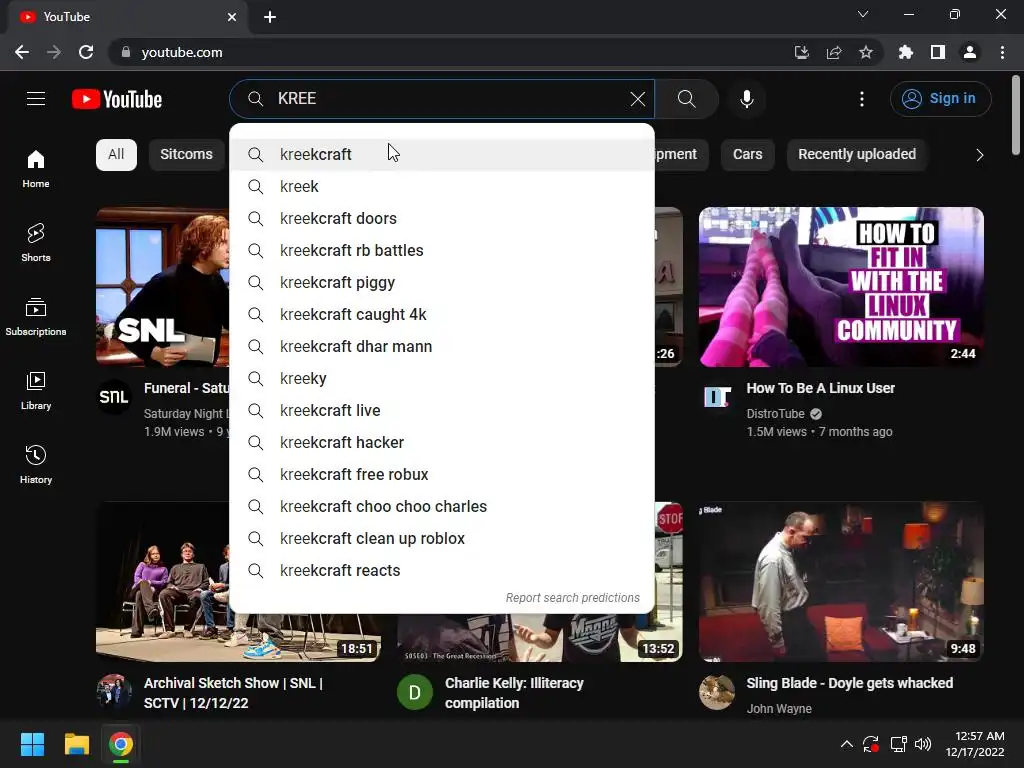This screenshot has width=1024, height=768.
Task: Open the green D channel avatar
Action: click(415, 692)
